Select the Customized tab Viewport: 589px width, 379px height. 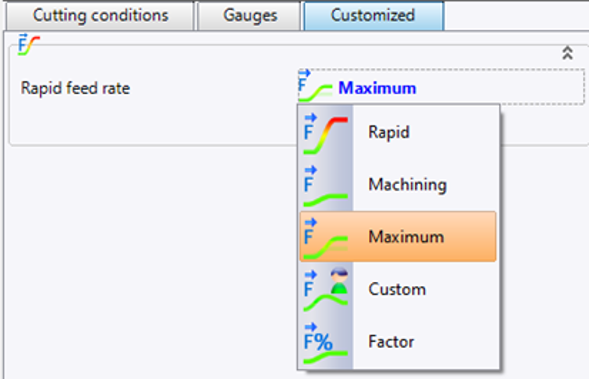(373, 16)
